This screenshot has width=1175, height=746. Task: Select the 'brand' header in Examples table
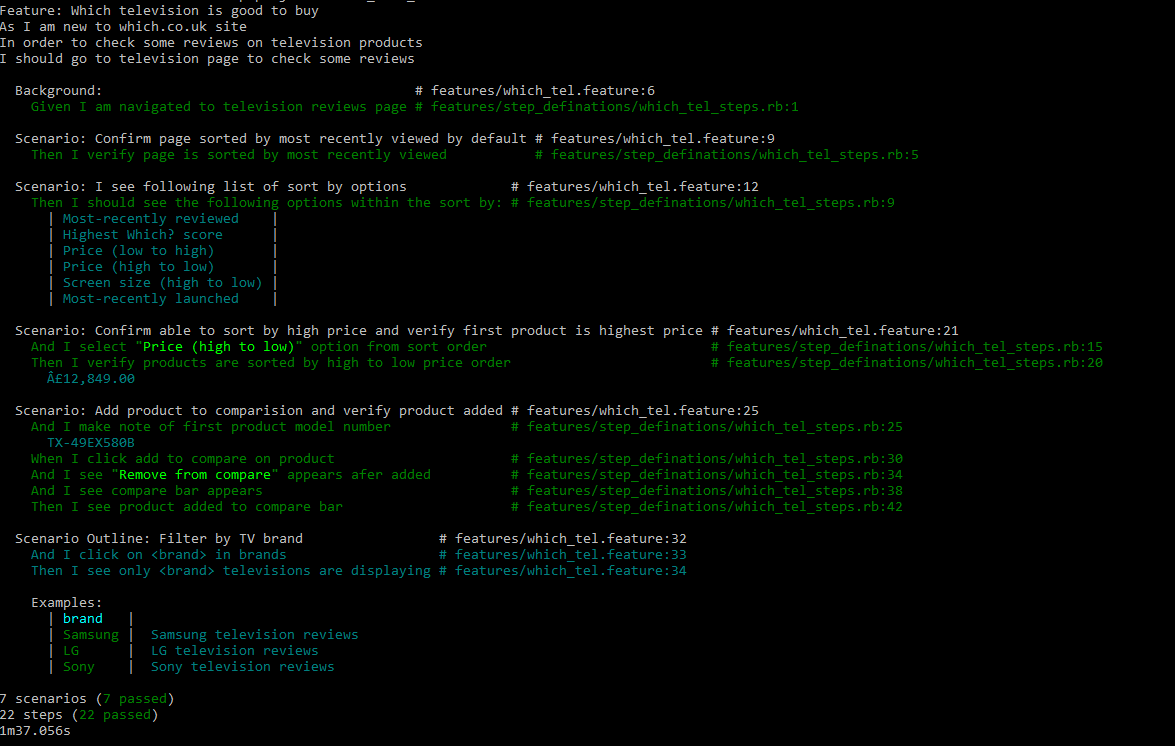point(82,618)
